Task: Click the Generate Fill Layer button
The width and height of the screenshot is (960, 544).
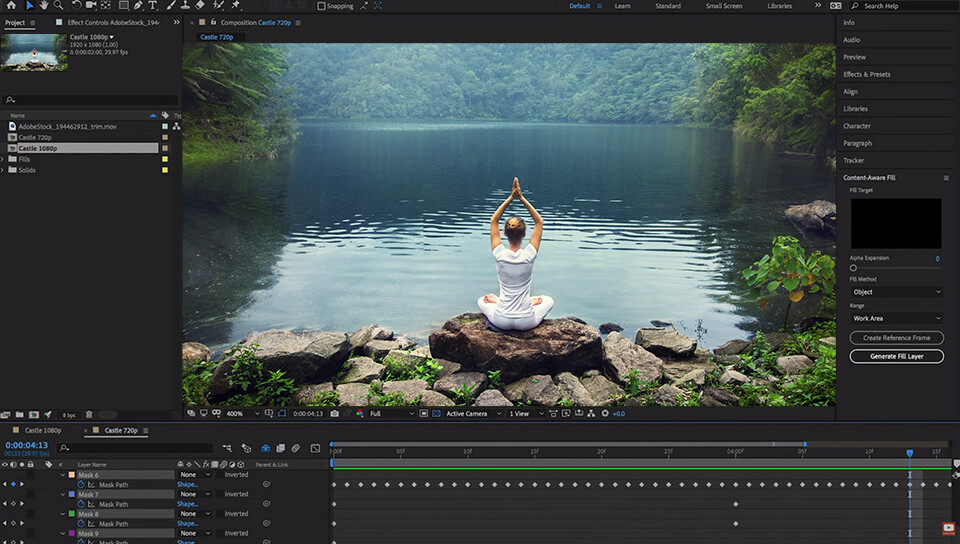Action: tap(896, 356)
